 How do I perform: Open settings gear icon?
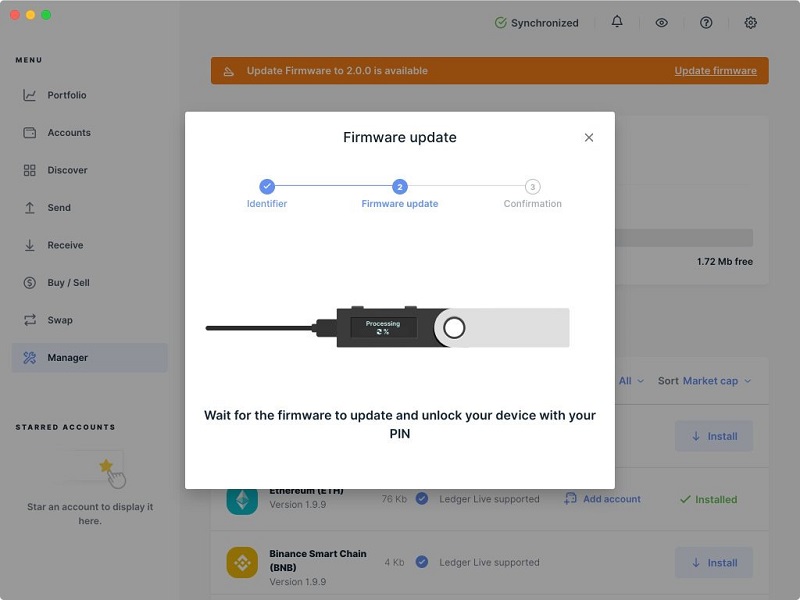(750, 22)
